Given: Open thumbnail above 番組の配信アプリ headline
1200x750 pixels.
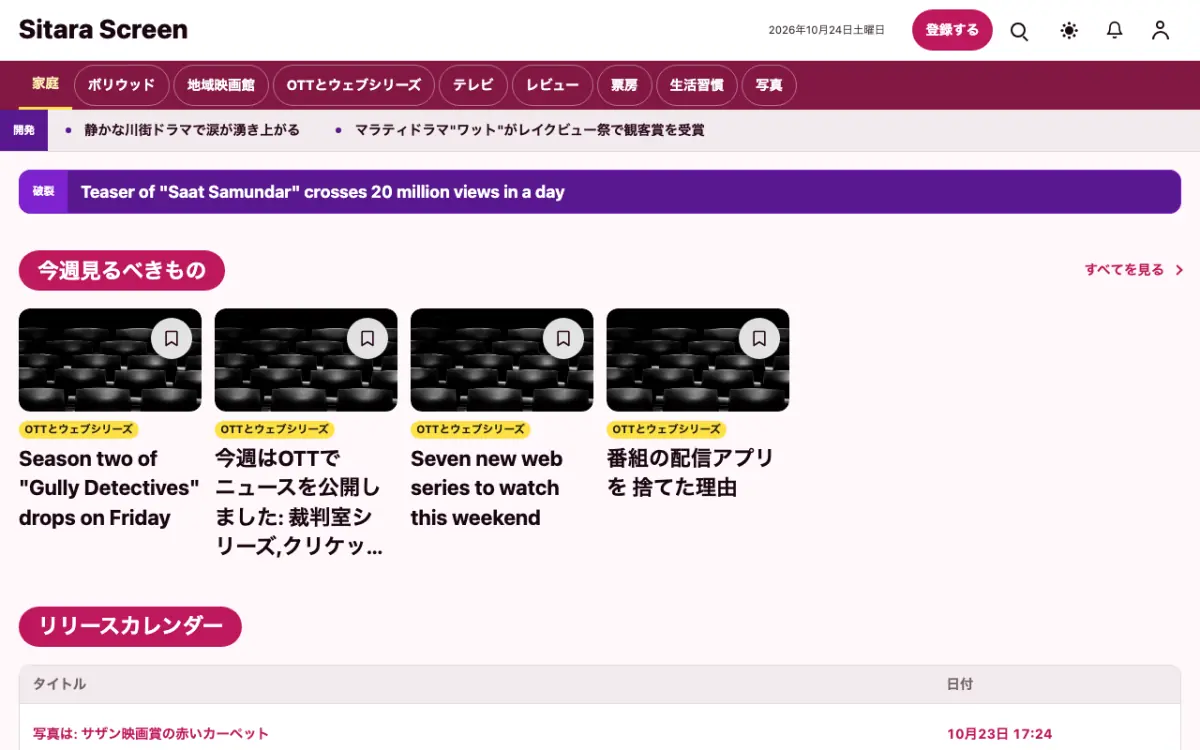Looking at the screenshot, I should (x=698, y=360).
